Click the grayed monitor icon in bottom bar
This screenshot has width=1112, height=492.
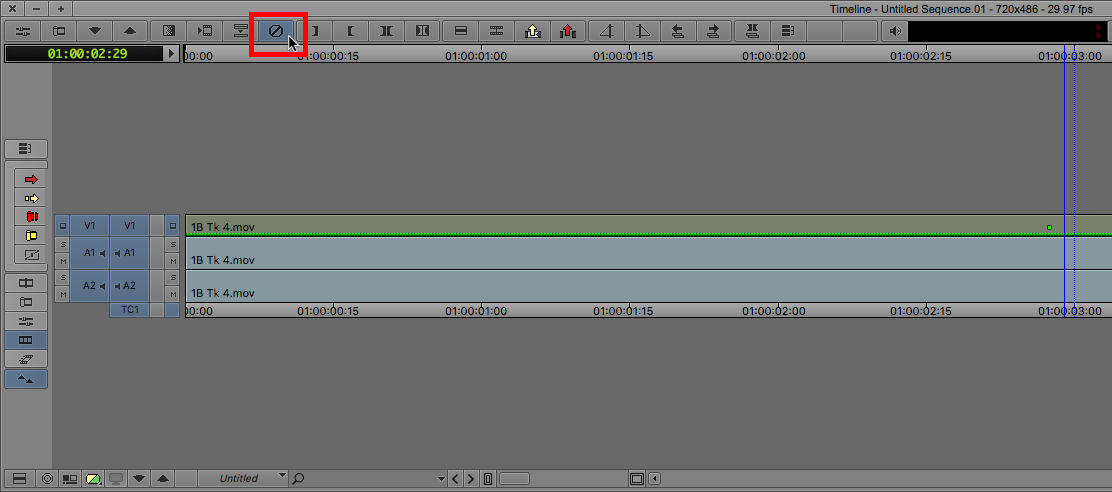tap(116, 479)
